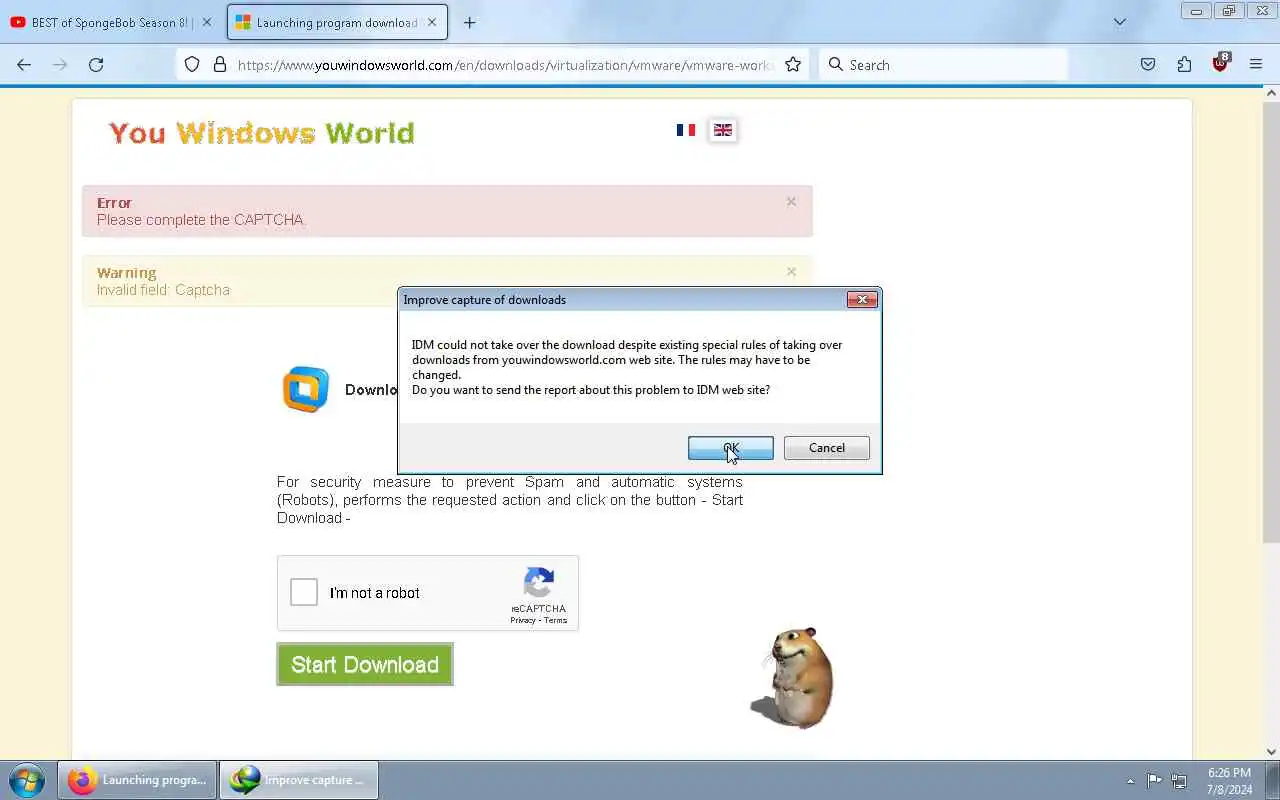Focus the Firefox Search box
The width and height of the screenshot is (1280, 800).
tap(943, 64)
